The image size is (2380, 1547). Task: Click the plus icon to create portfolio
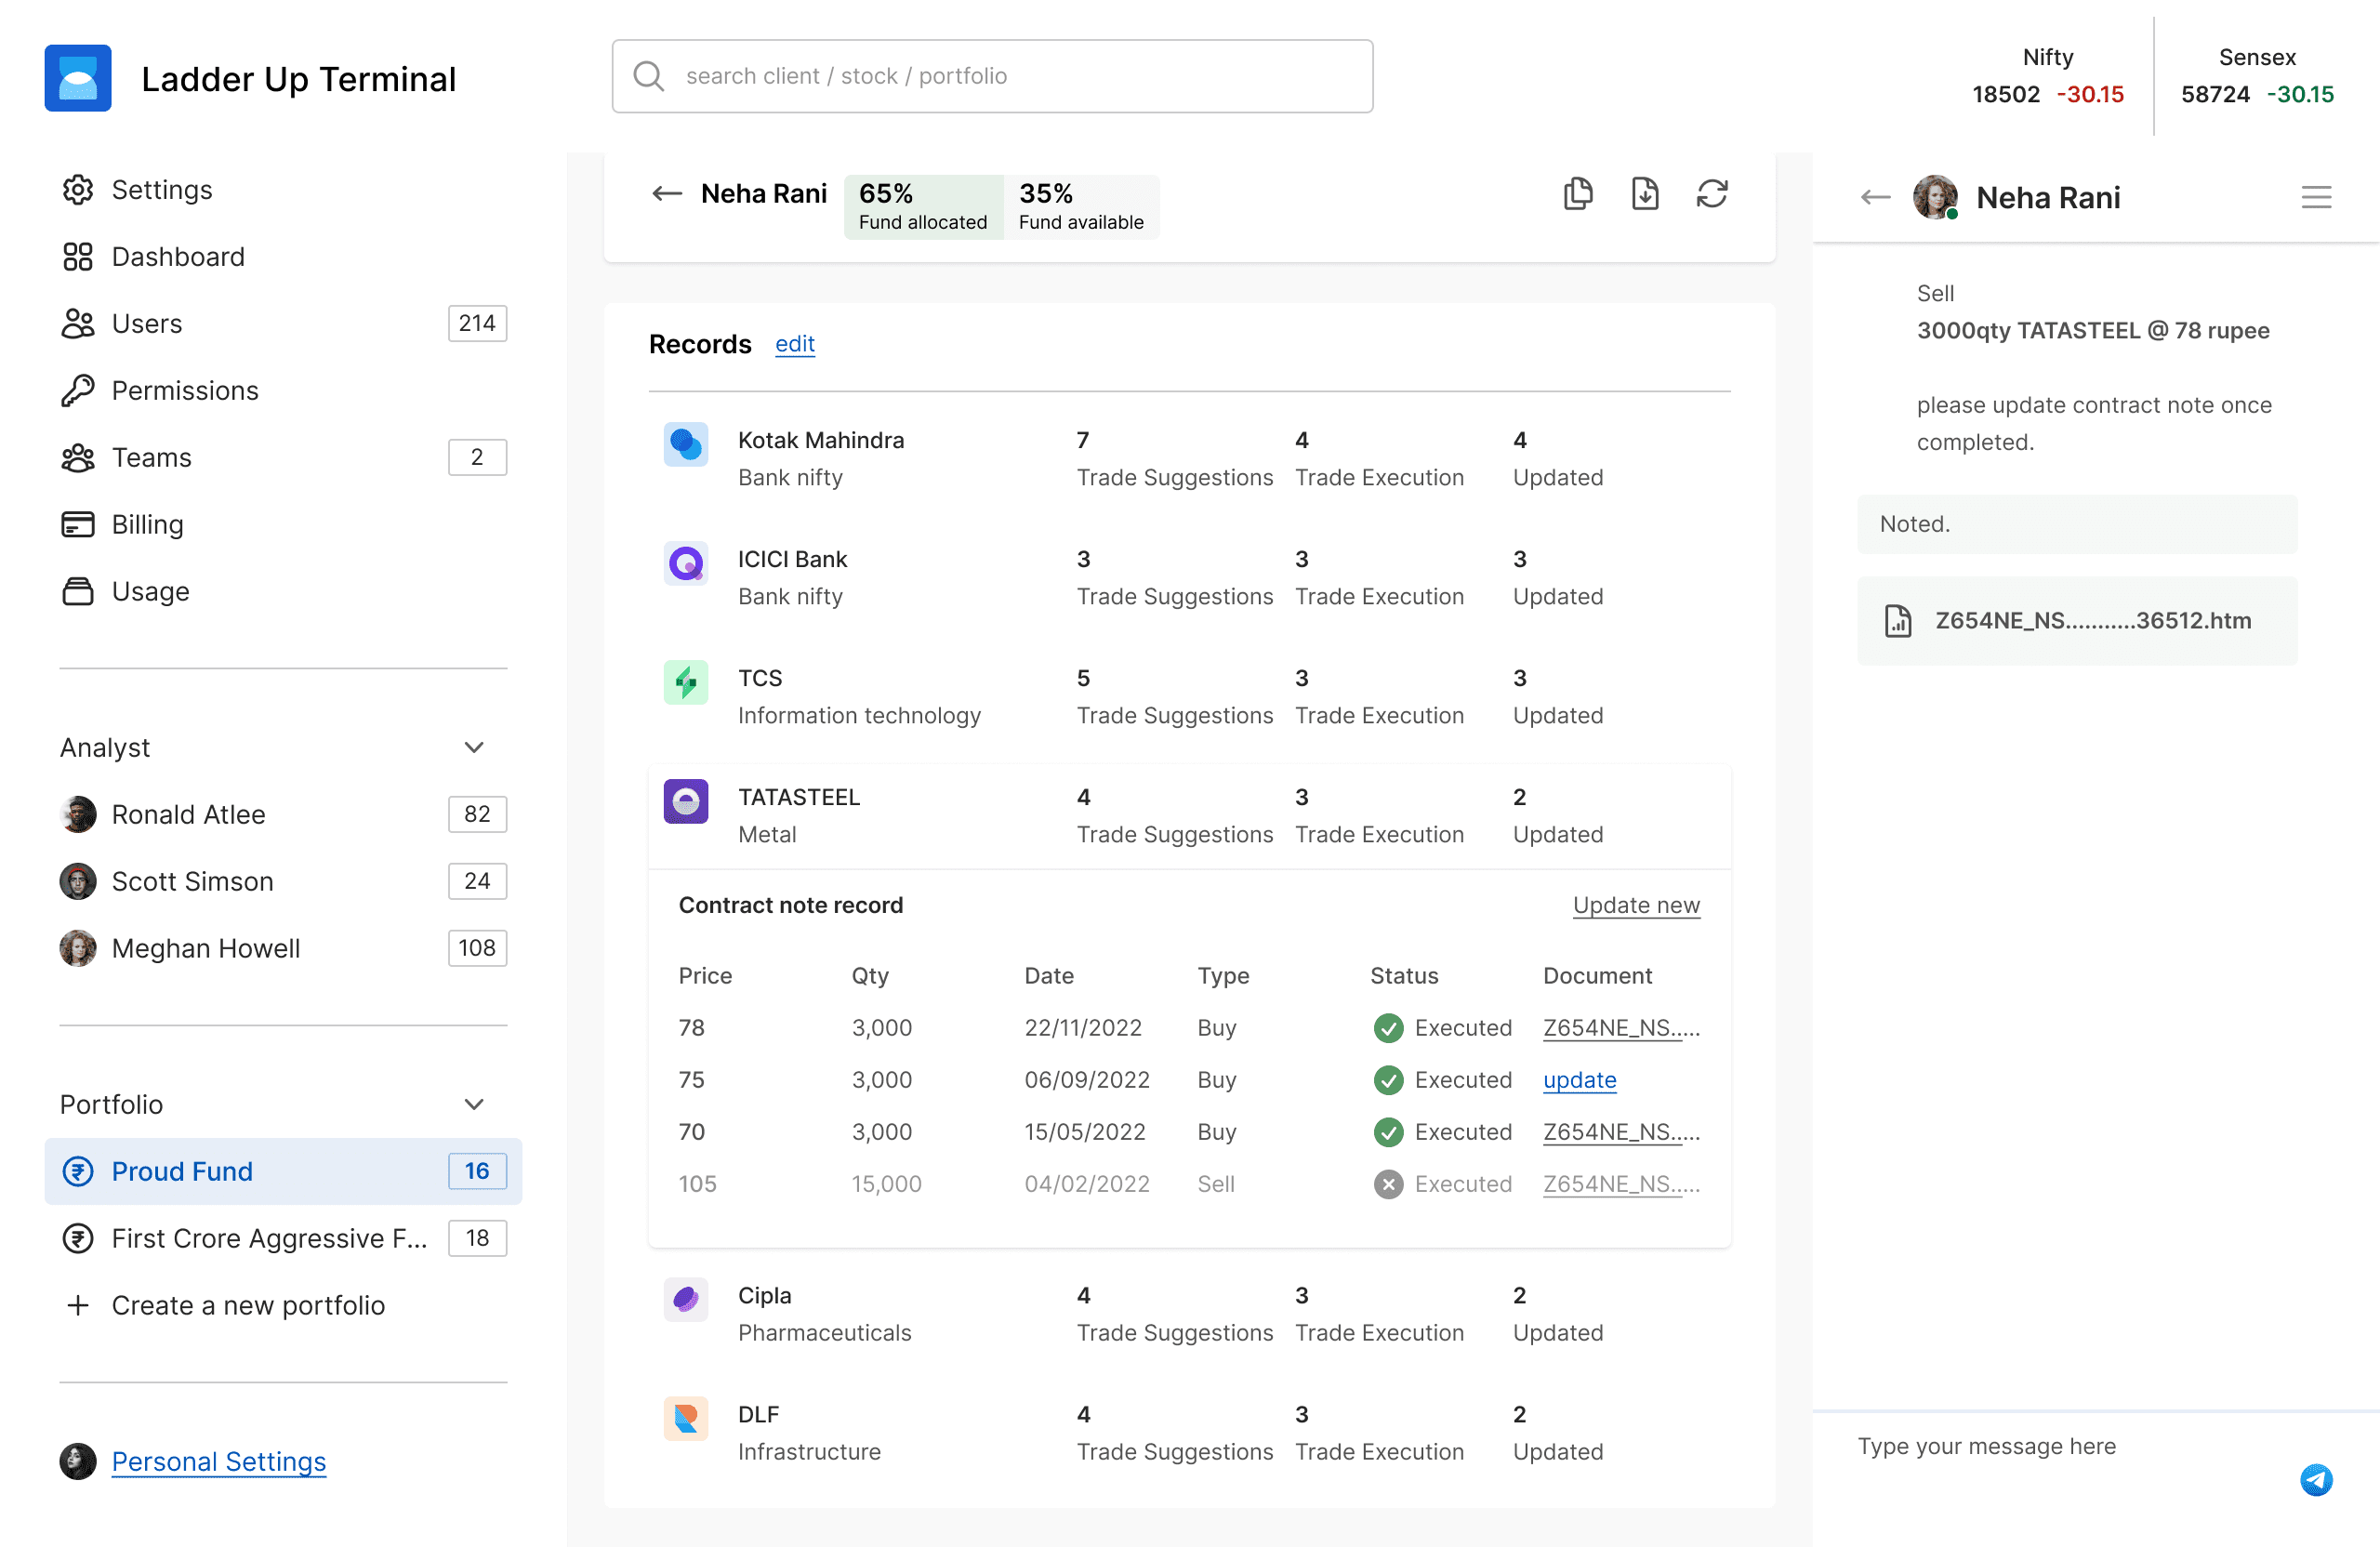[x=78, y=1306]
